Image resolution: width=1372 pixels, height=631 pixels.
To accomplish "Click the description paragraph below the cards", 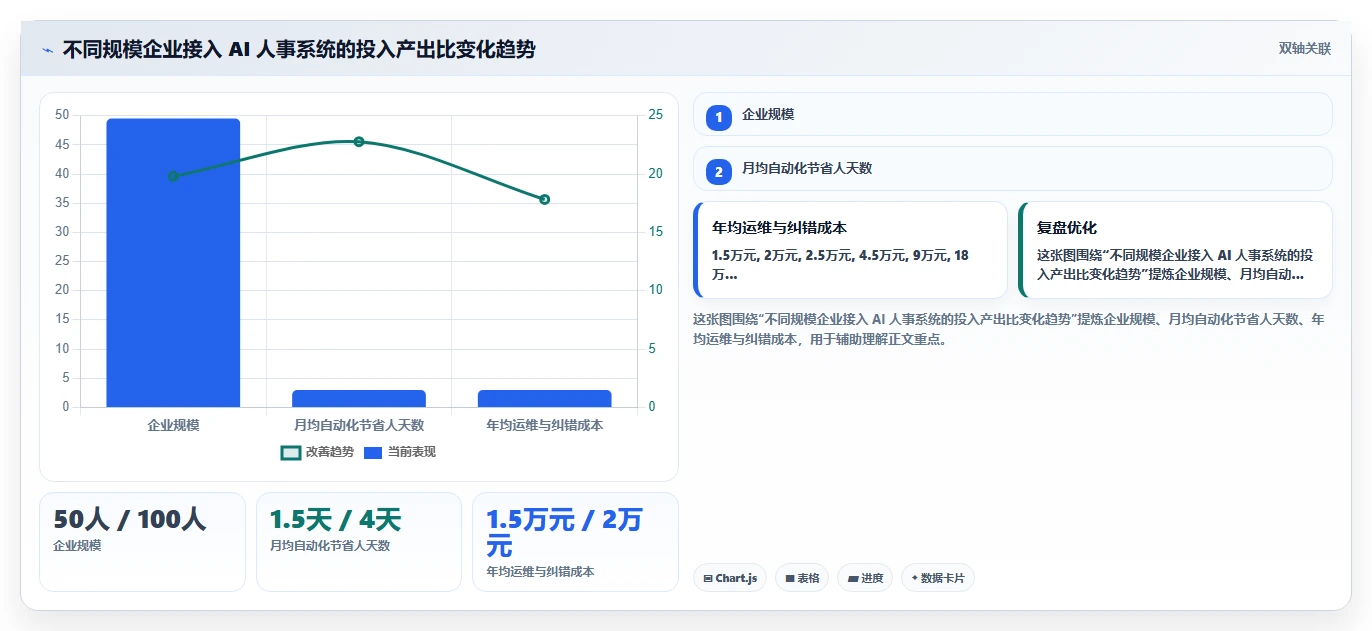I will point(1010,329).
